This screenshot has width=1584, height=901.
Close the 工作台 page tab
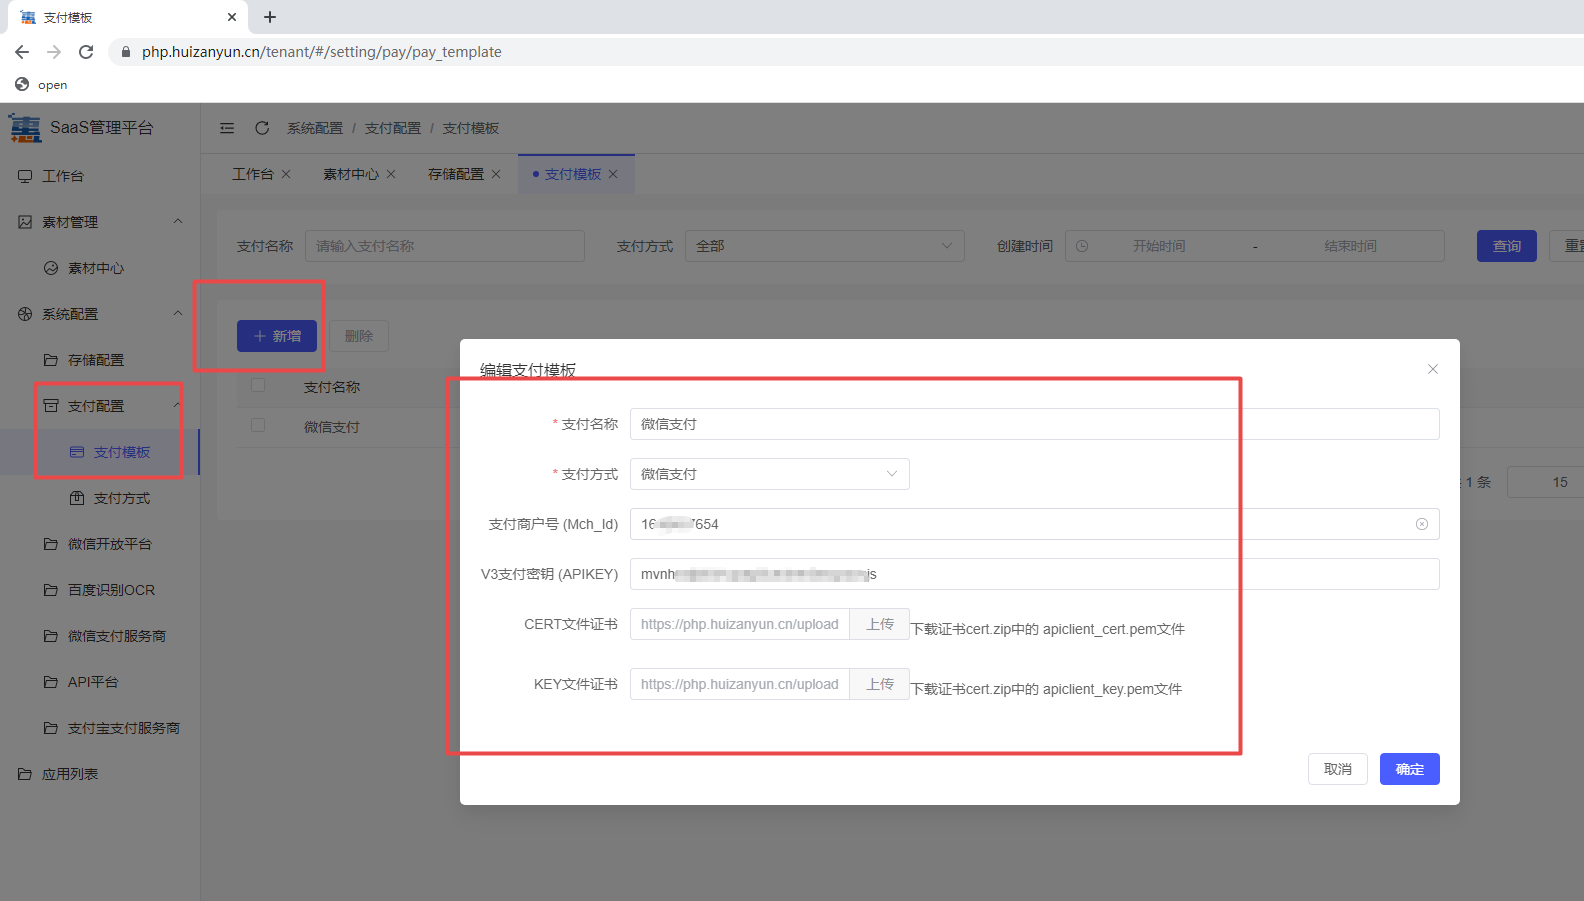tap(286, 174)
